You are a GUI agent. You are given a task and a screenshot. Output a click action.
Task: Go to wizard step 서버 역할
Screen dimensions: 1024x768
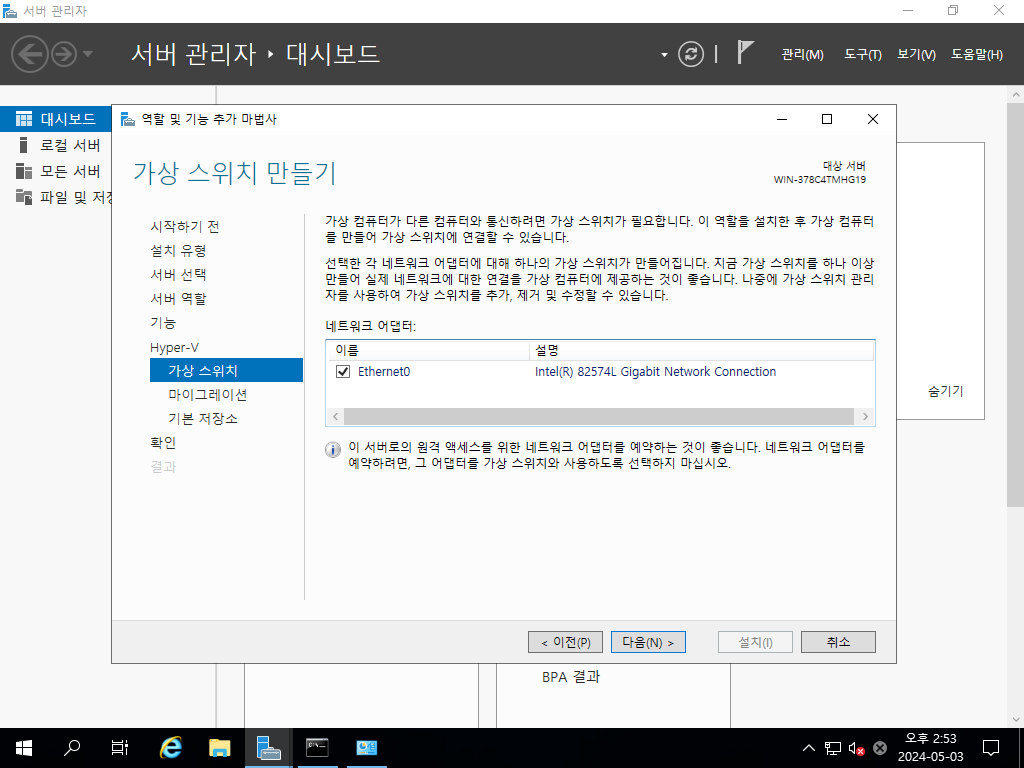click(178, 299)
